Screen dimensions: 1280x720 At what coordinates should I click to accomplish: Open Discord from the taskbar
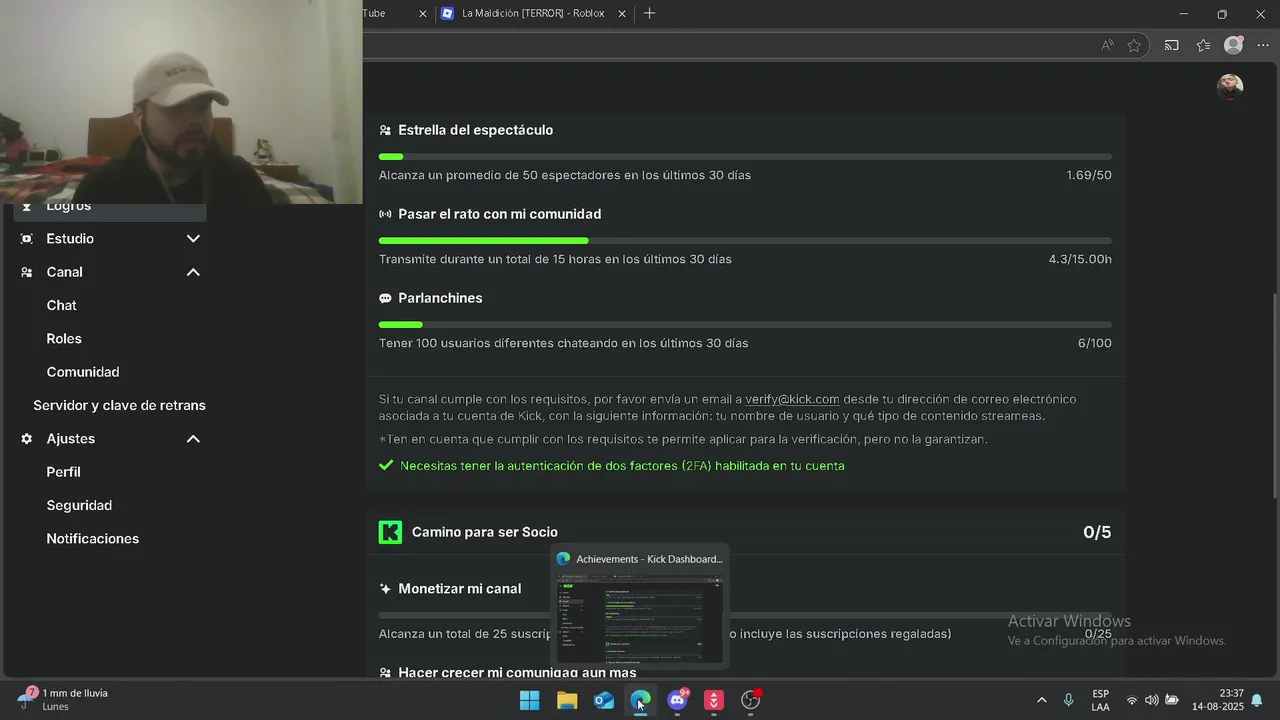[678, 700]
